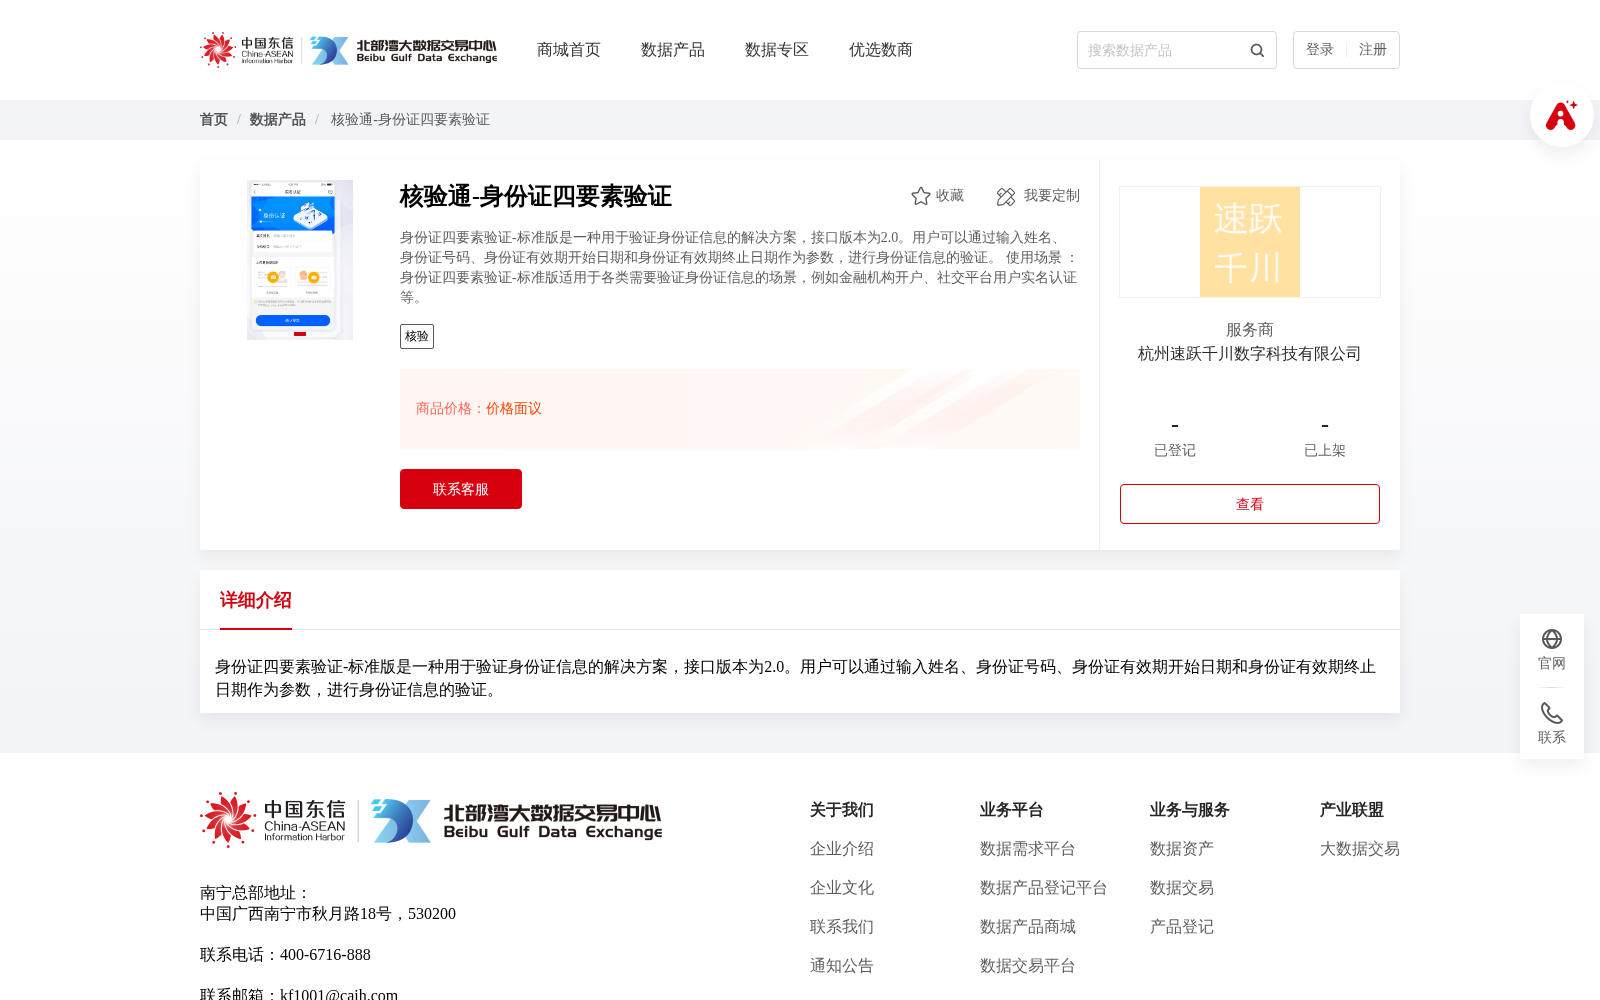The height and width of the screenshot is (1000, 1600).
Task: Open footer link 数据产品商城
Action: coord(1028,927)
